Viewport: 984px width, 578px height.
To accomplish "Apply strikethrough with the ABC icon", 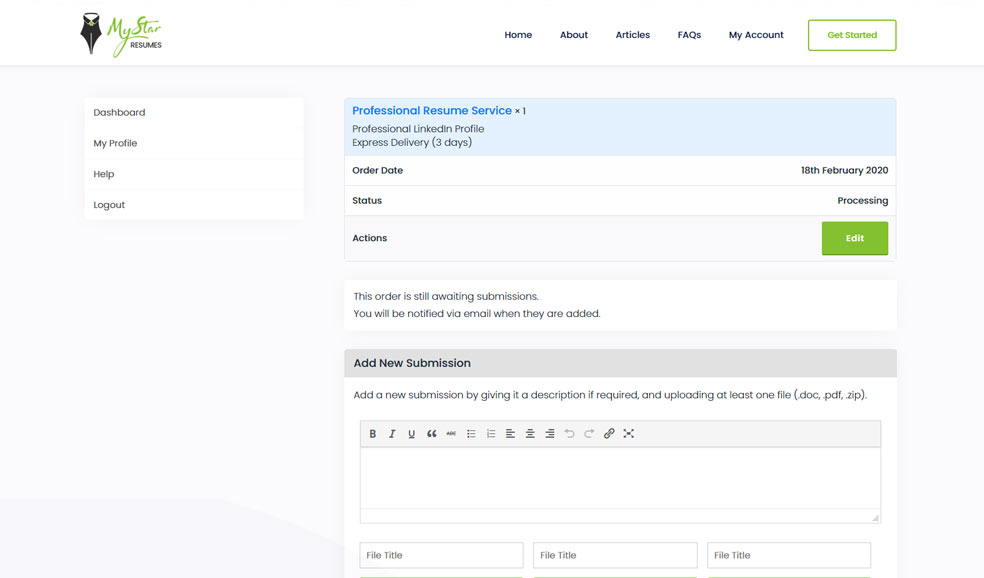I will [x=451, y=434].
